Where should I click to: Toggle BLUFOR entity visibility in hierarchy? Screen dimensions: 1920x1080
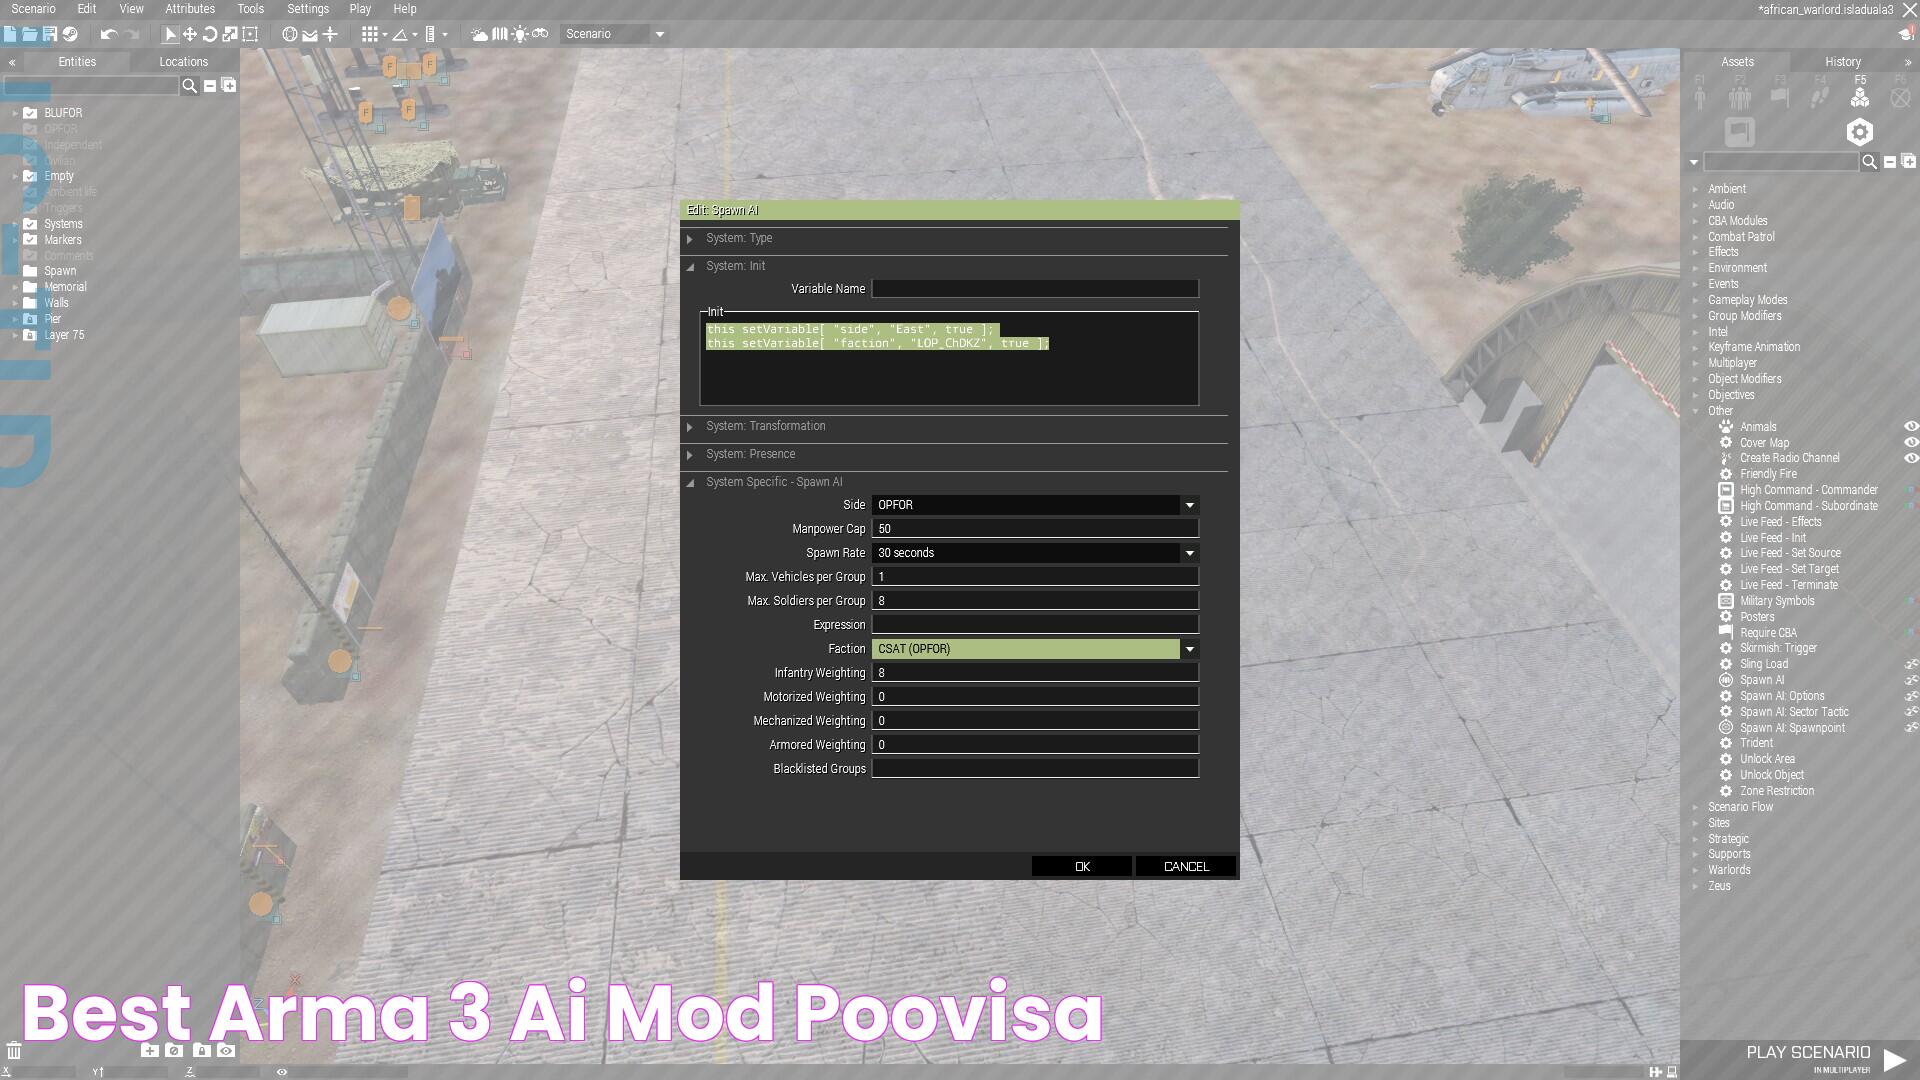(29, 112)
